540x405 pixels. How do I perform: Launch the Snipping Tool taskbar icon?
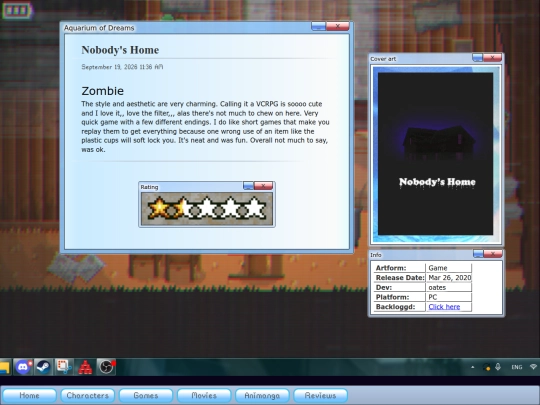[64, 367]
